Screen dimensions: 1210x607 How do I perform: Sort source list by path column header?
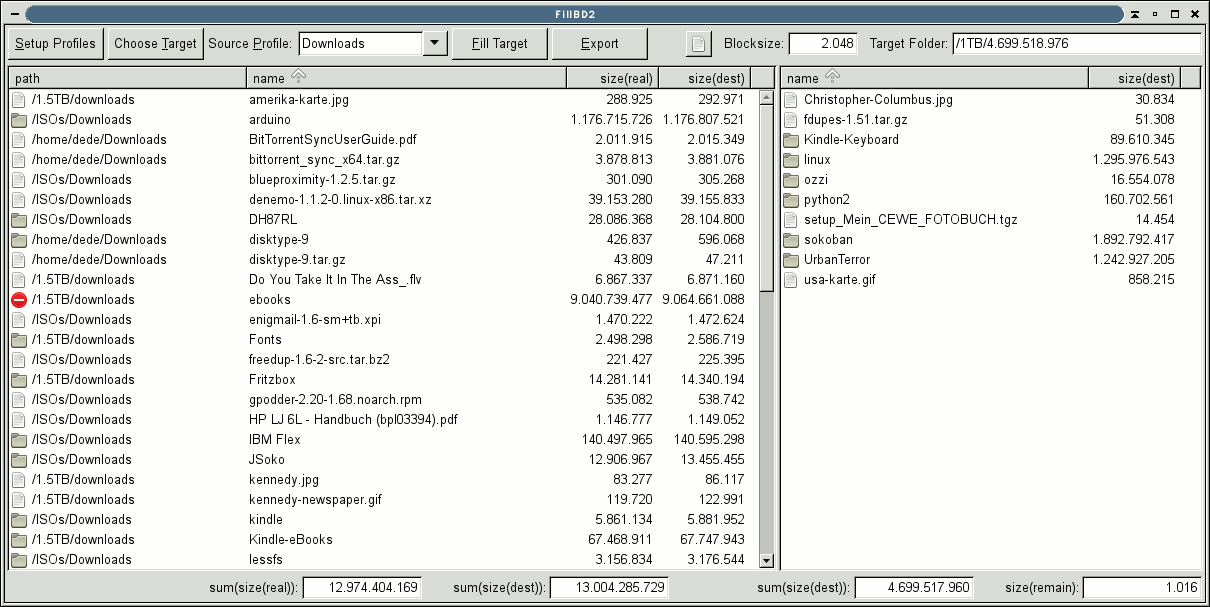(127, 78)
